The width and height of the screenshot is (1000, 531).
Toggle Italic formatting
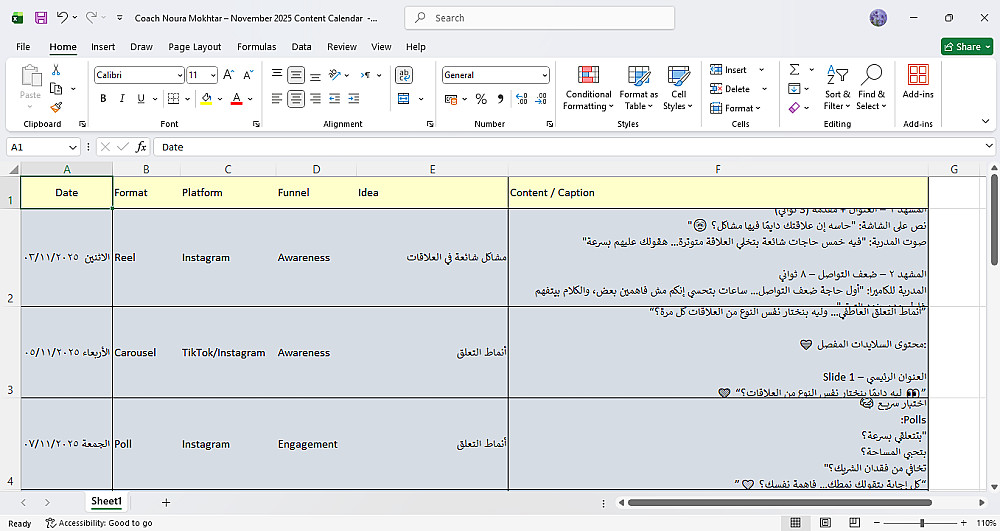[122, 98]
